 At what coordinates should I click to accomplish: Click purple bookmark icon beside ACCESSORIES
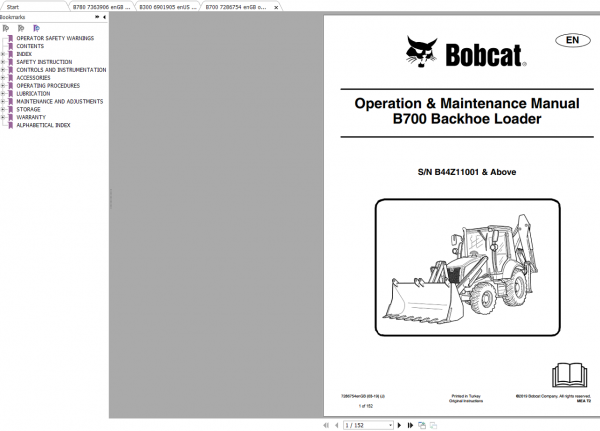coord(11,78)
